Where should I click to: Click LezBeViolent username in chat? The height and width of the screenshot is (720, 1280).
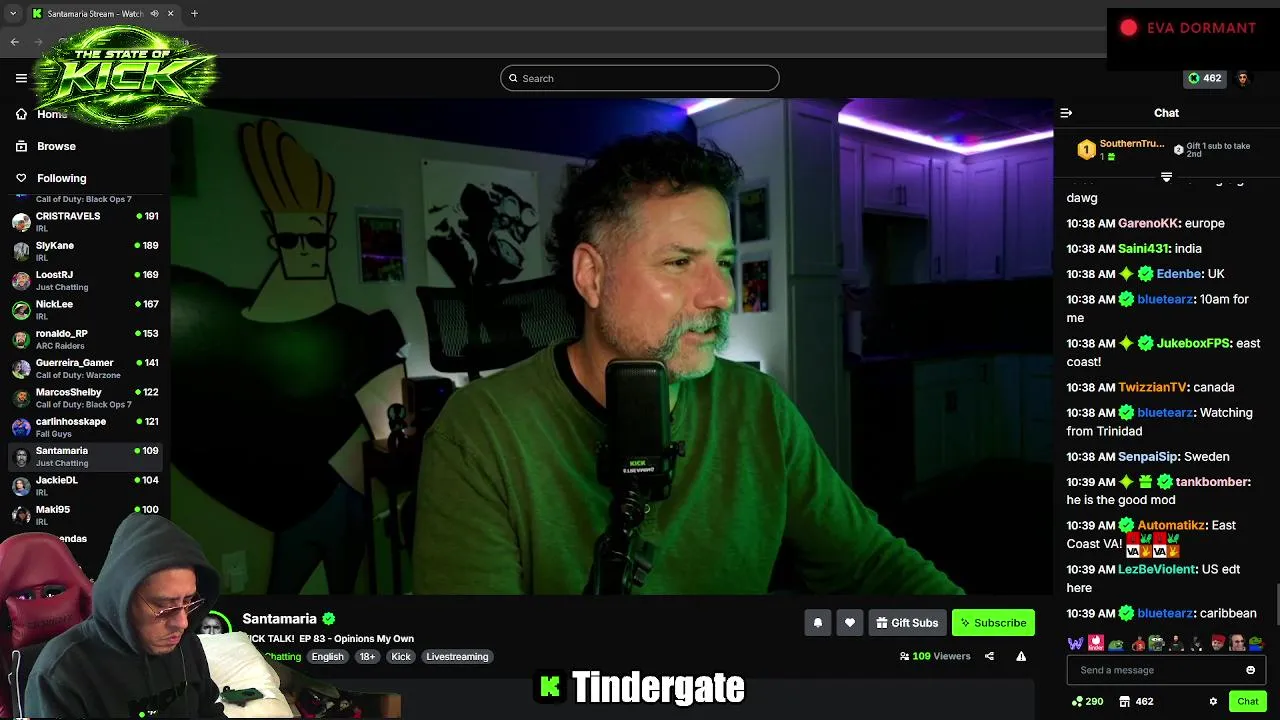click(1157, 569)
